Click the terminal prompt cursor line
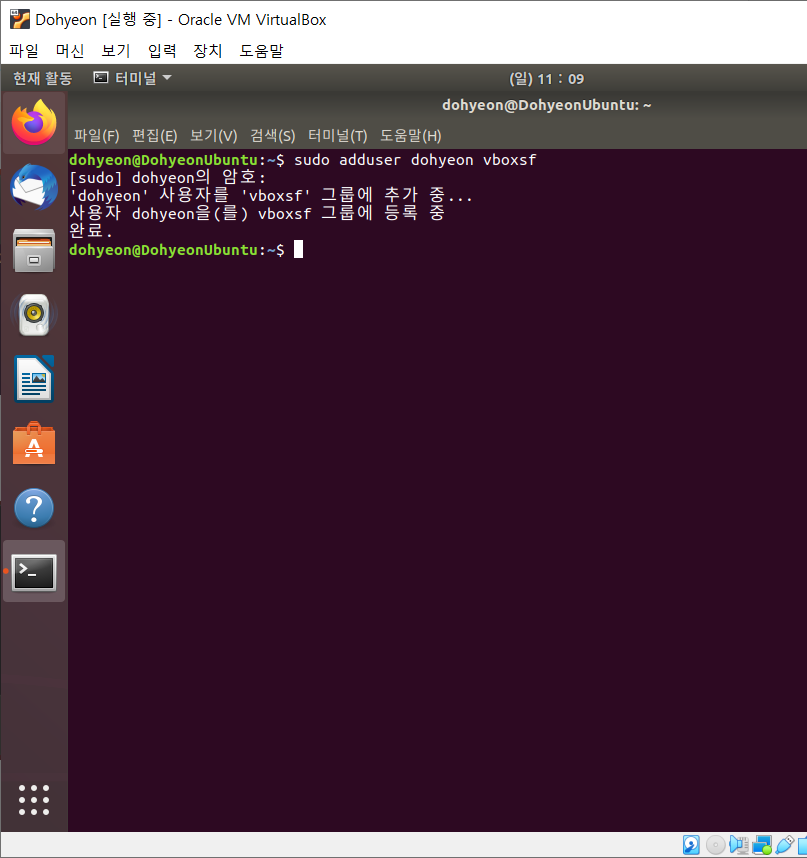 [186, 250]
